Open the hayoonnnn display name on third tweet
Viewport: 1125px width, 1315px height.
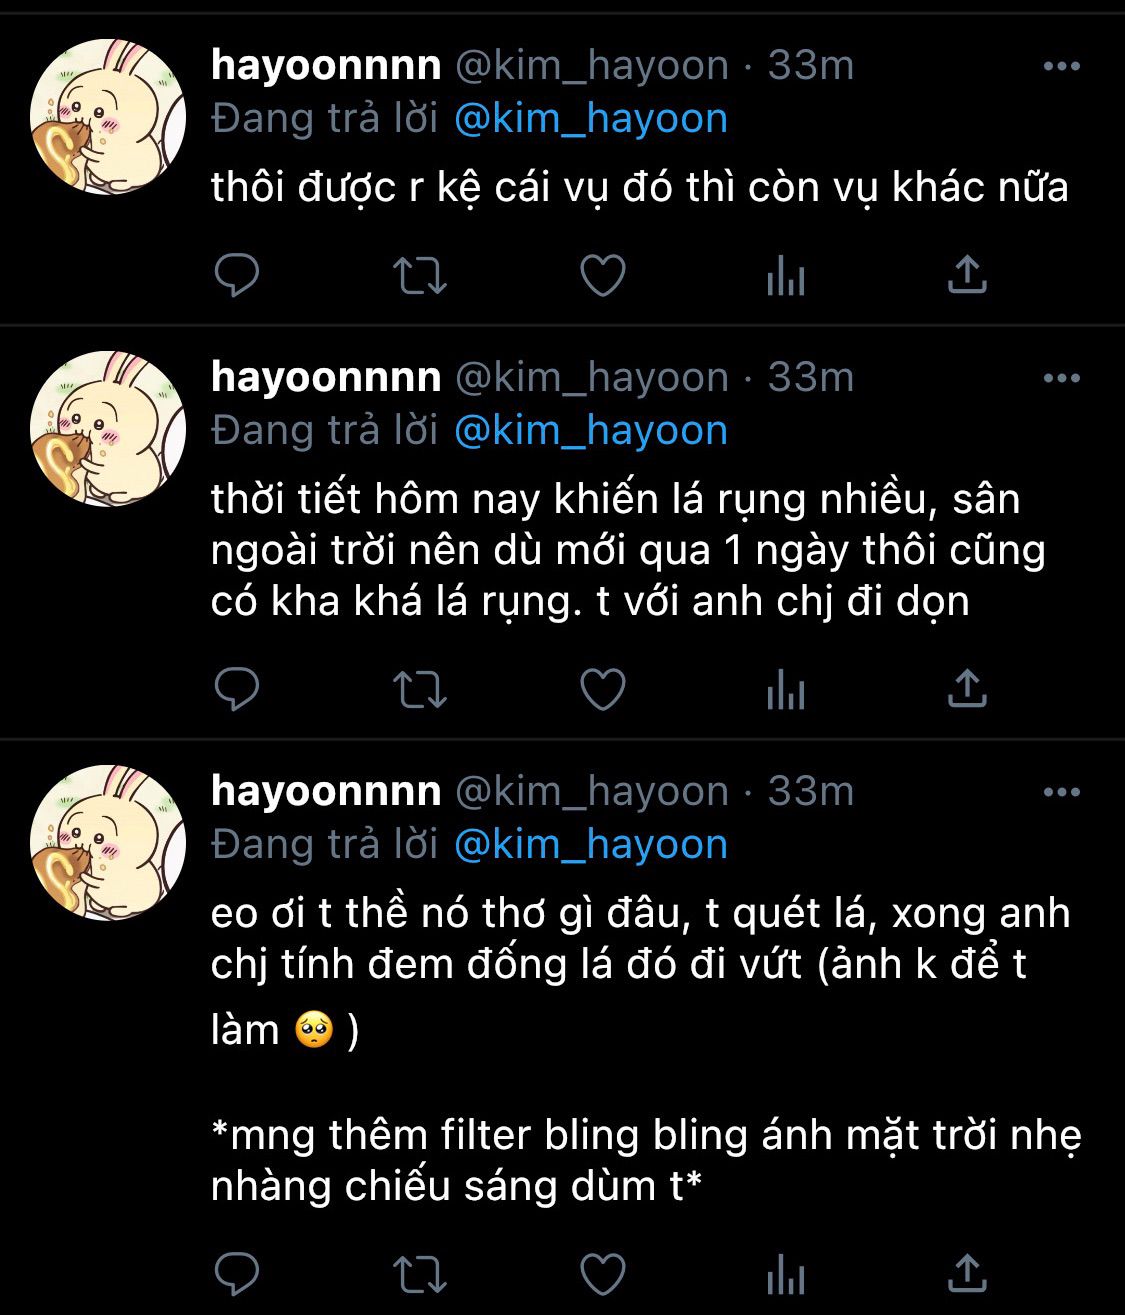click(x=326, y=791)
